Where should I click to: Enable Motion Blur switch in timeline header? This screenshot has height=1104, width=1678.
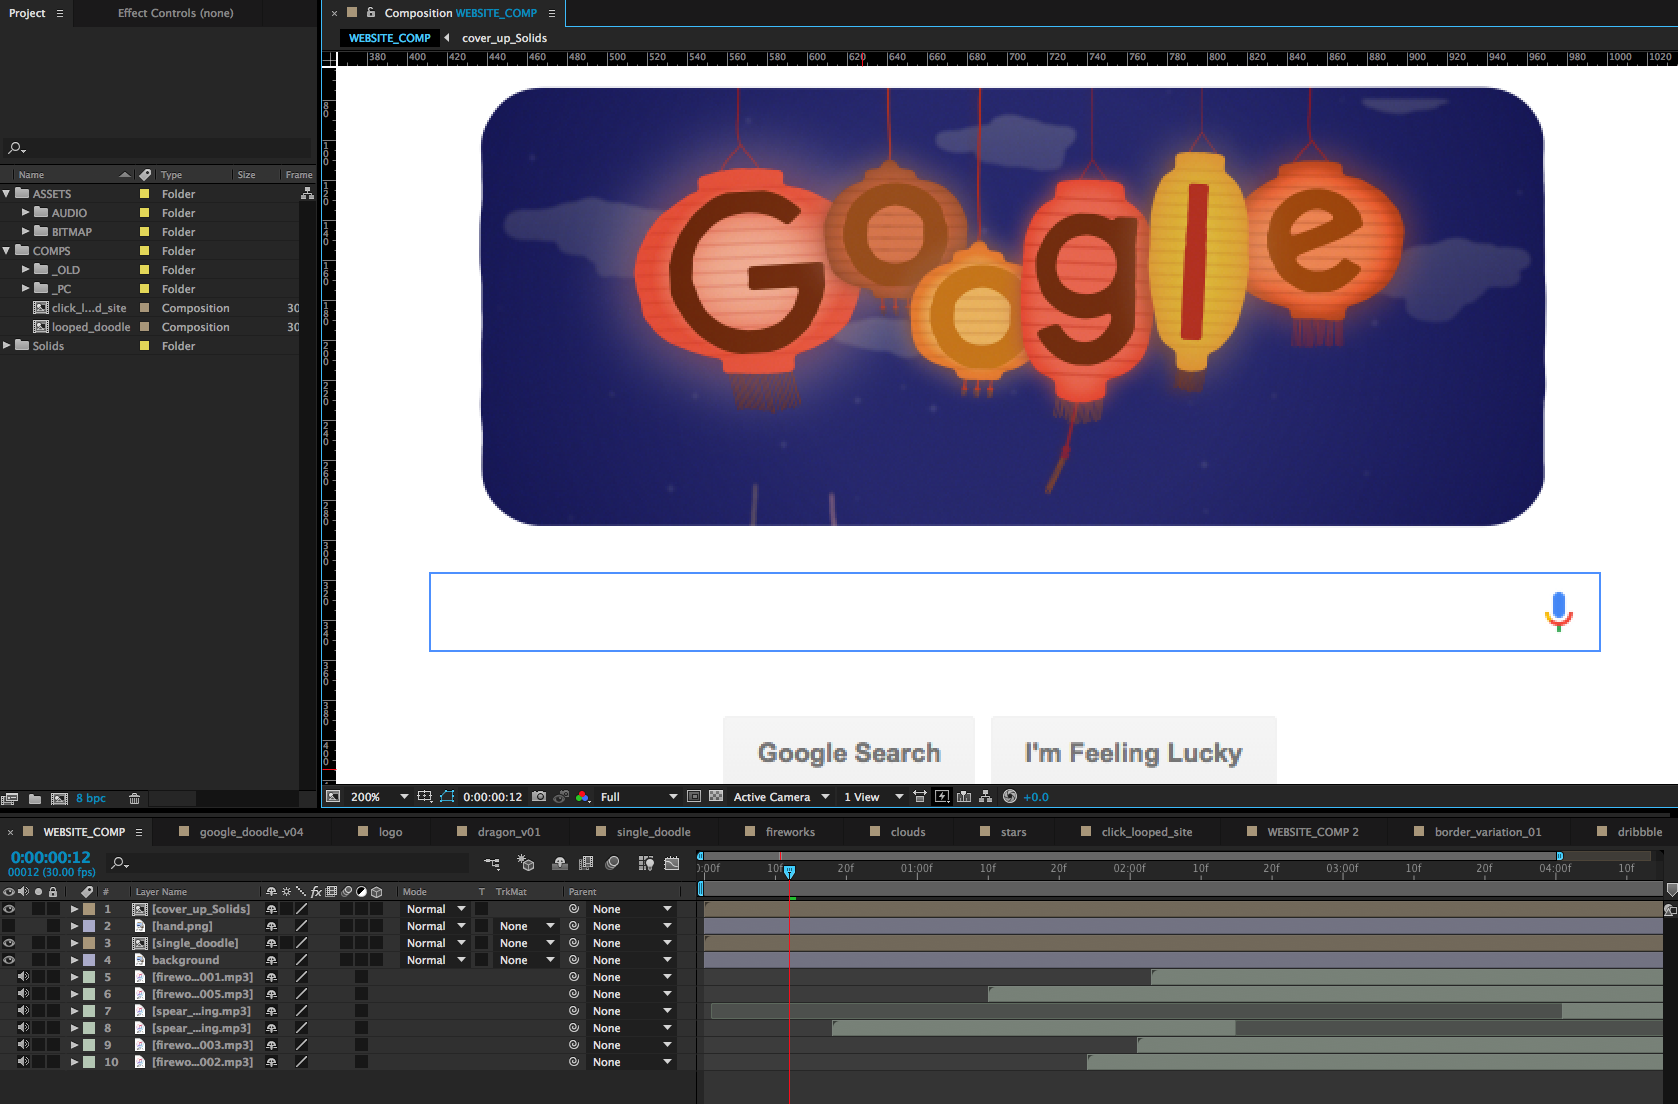[x=612, y=863]
